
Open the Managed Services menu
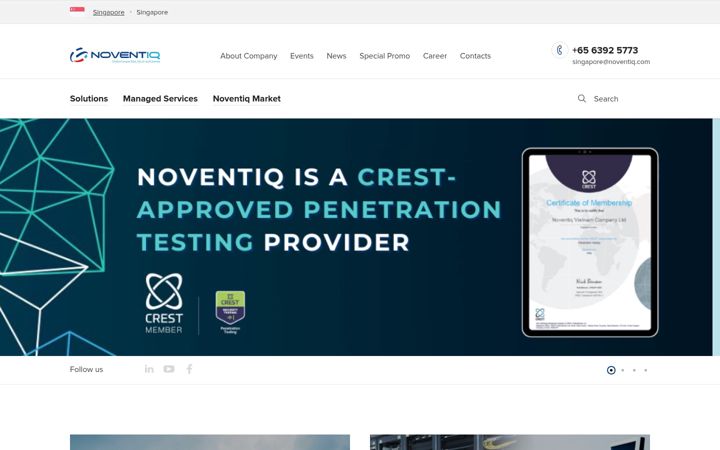pyautogui.click(x=160, y=99)
